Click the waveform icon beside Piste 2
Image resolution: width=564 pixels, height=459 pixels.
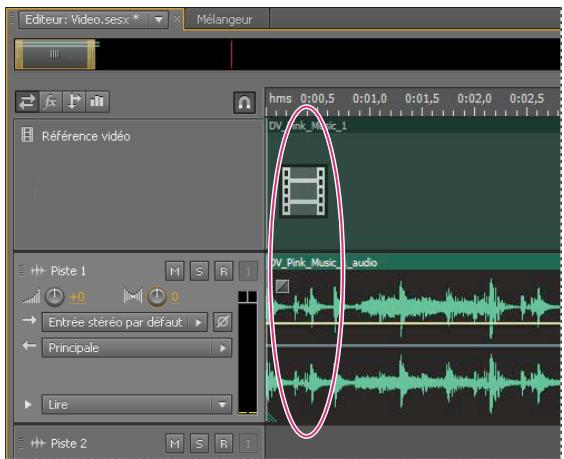[x=38, y=443]
